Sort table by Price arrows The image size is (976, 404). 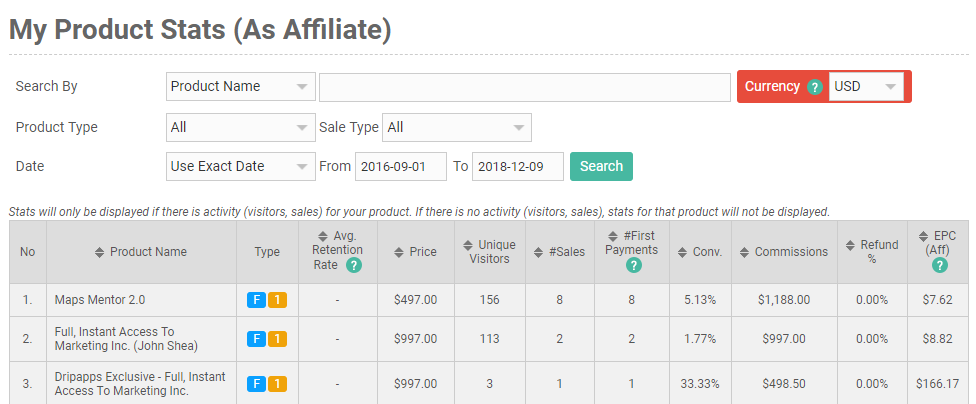tap(399, 252)
